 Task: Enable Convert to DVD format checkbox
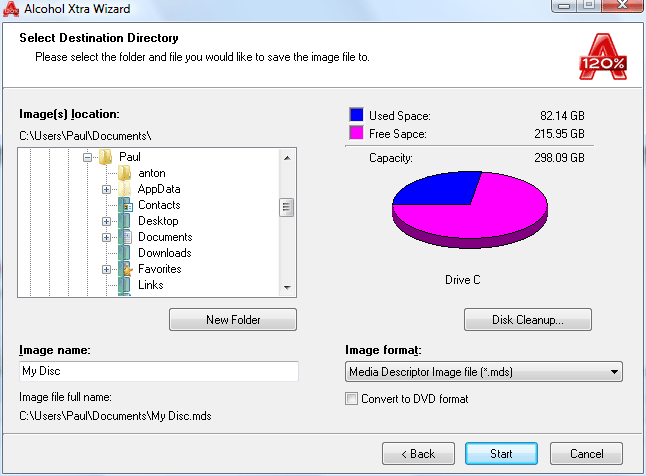(x=351, y=399)
